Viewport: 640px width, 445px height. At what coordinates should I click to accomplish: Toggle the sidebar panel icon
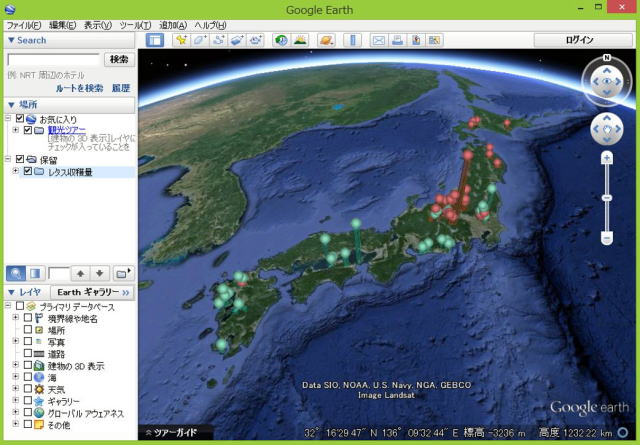pos(155,40)
